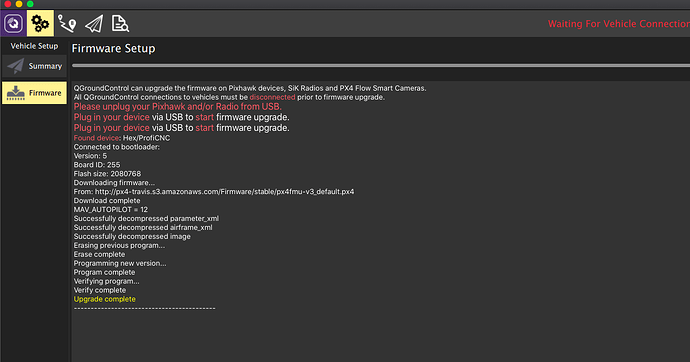Click the firmware upgrade progress bar
Image resolution: width=690 pixels, height=362 pixels.
[381, 66]
